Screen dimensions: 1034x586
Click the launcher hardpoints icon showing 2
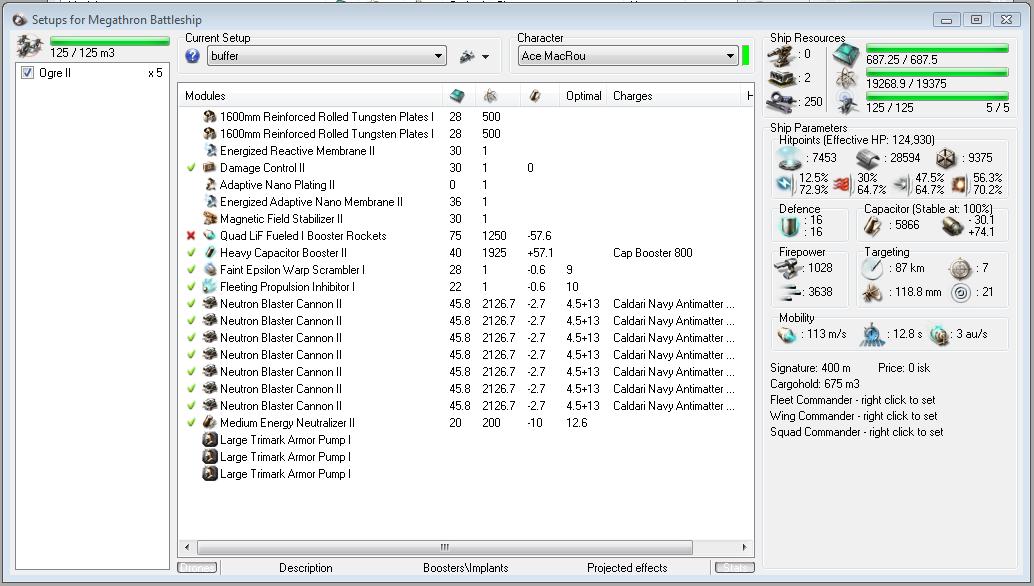click(x=781, y=78)
